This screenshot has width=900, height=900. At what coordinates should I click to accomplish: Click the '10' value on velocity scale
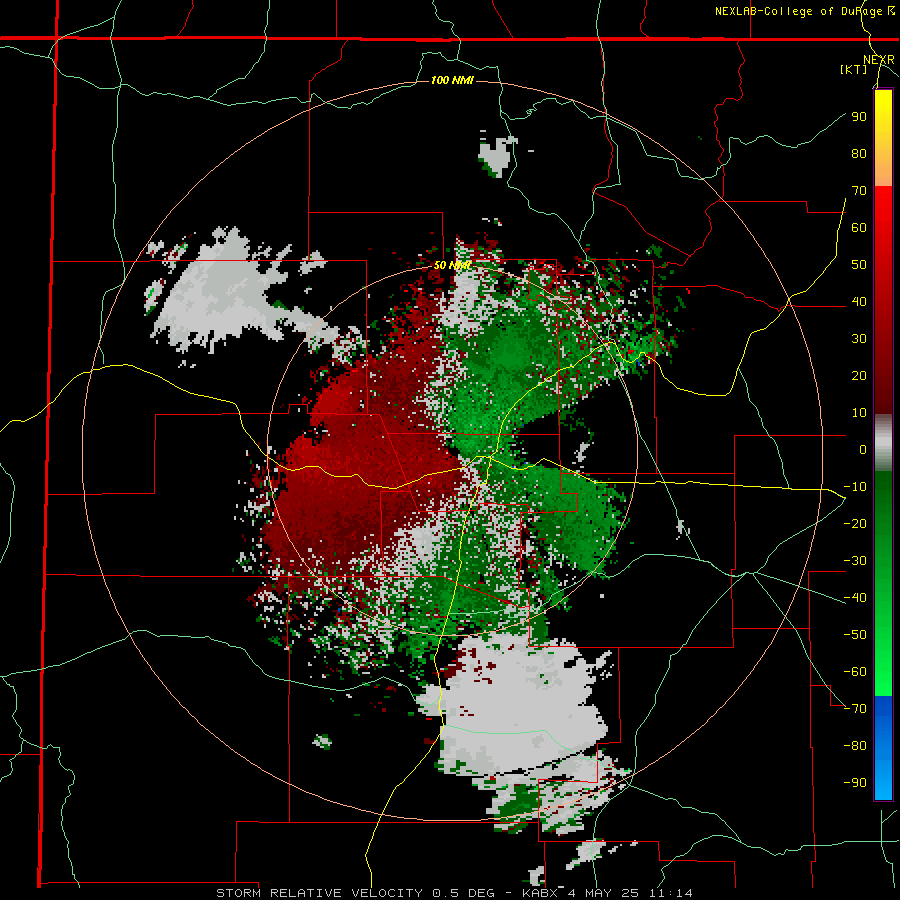pyautogui.click(x=859, y=413)
